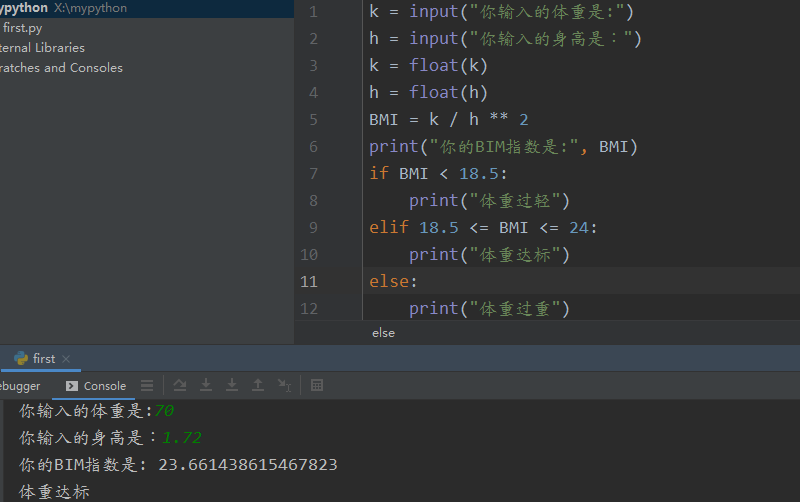Click the console input value 1.72
Screen dimensions: 800x502
click(x=182, y=438)
